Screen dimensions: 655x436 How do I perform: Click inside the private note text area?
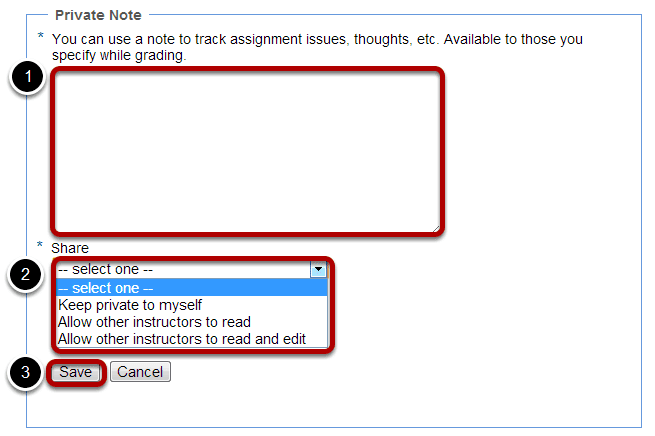247,152
